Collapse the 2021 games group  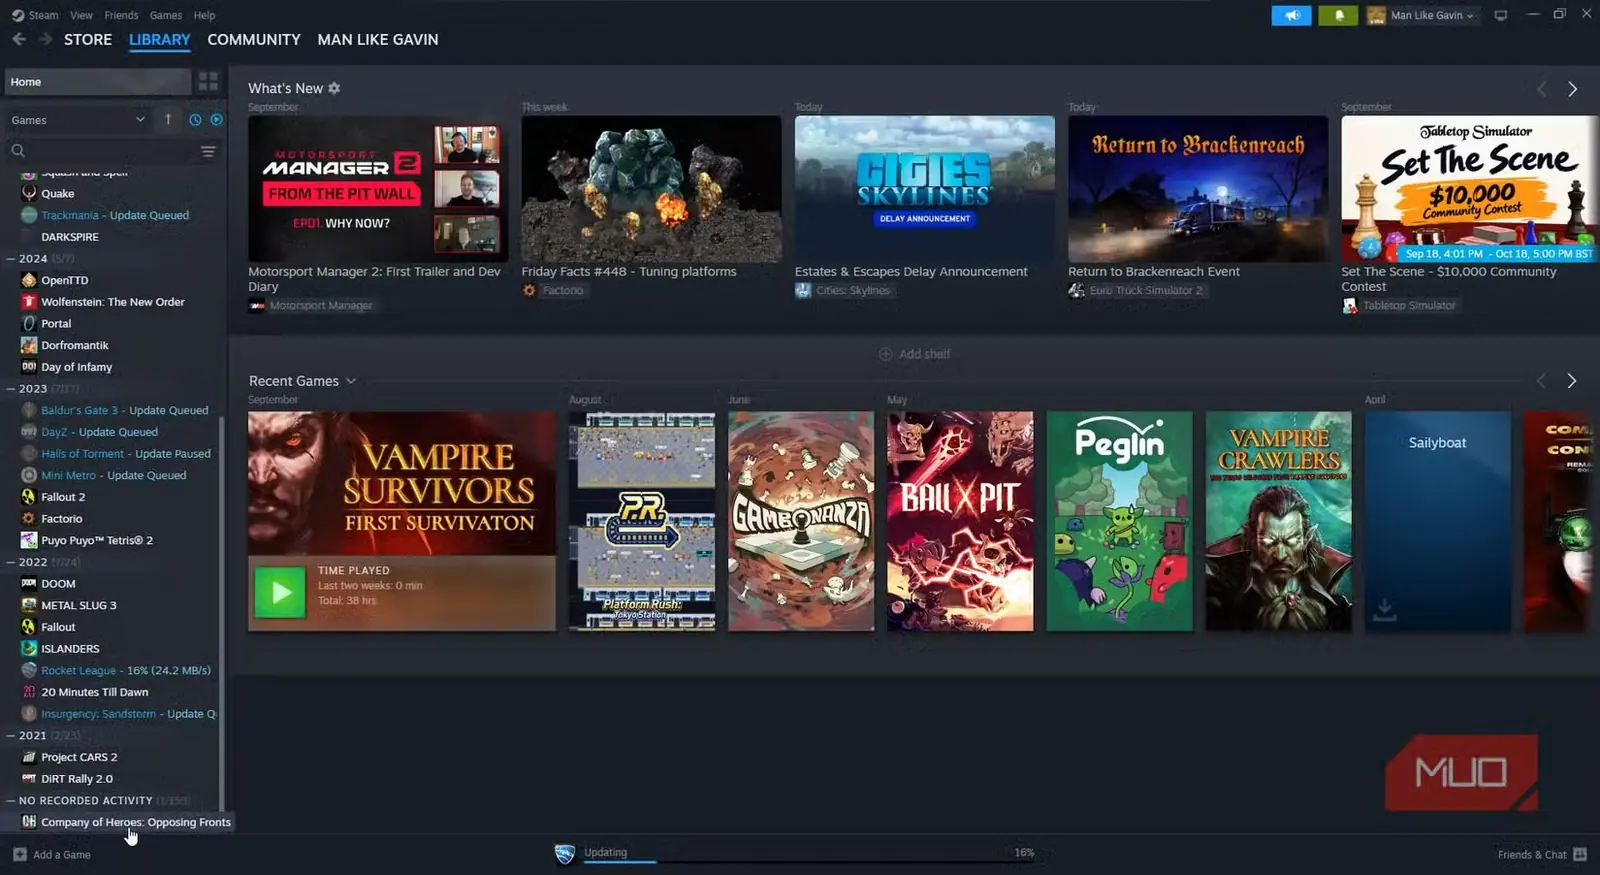(x=11, y=735)
